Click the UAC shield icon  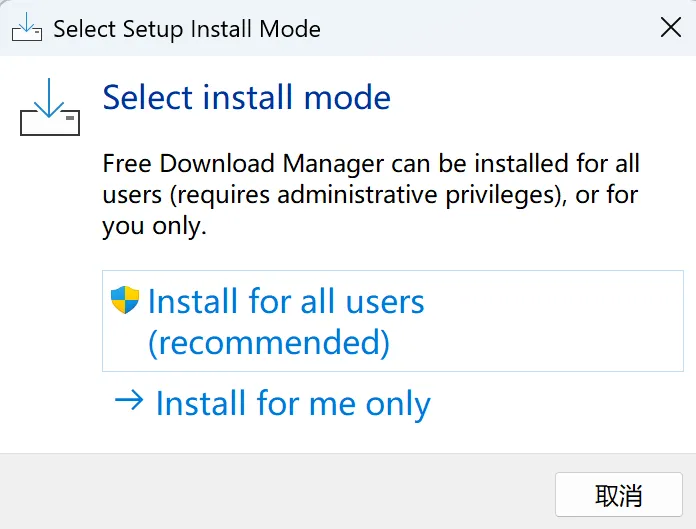[x=125, y=300]
